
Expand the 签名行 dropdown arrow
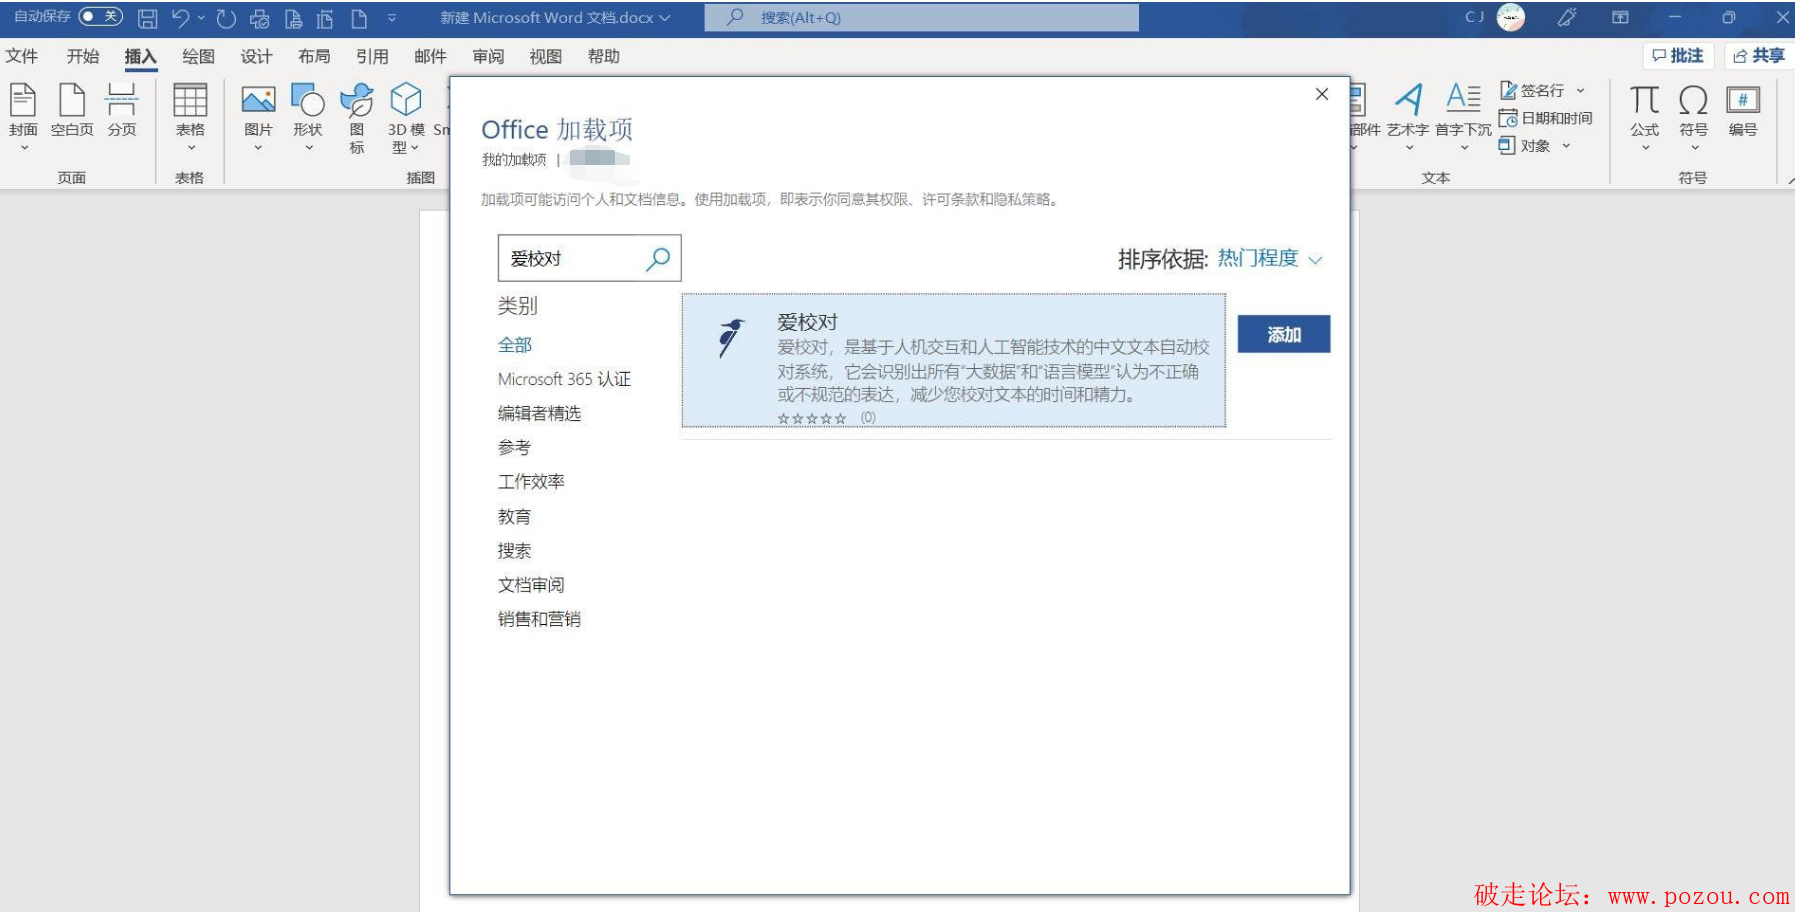pos(1581,90)
